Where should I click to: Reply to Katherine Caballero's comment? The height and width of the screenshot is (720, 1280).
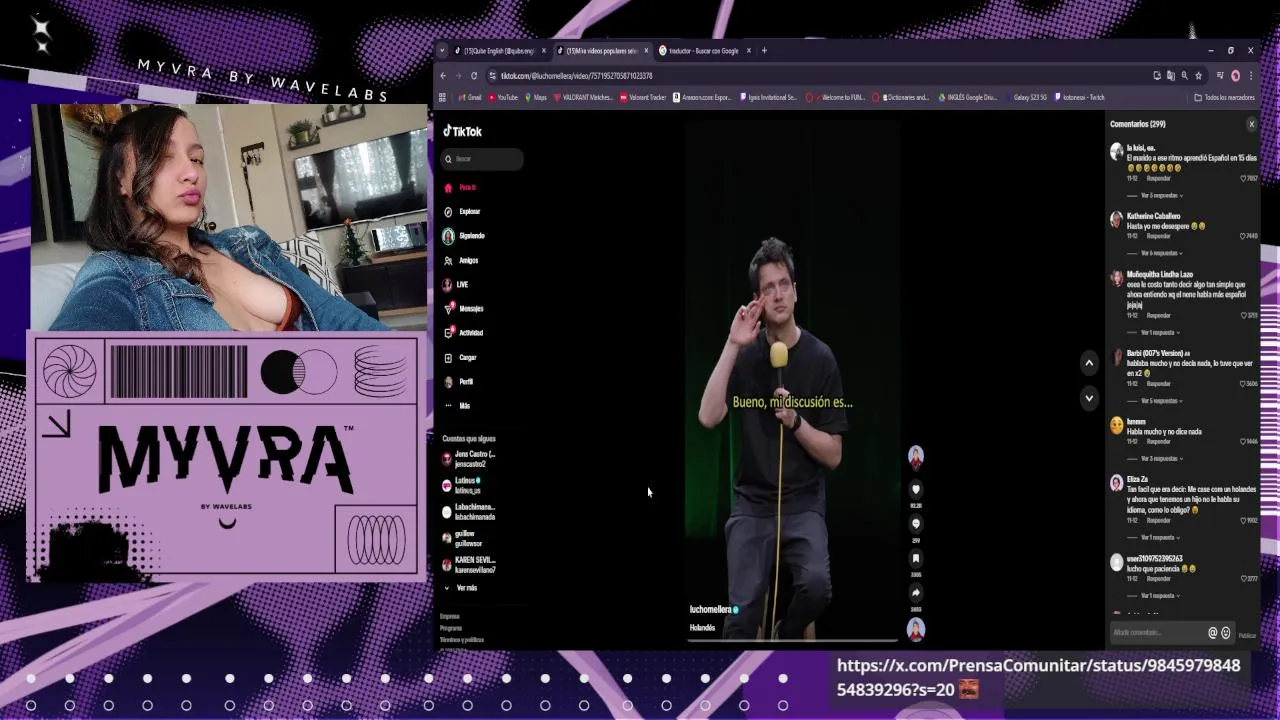(x=1158, y=237)
